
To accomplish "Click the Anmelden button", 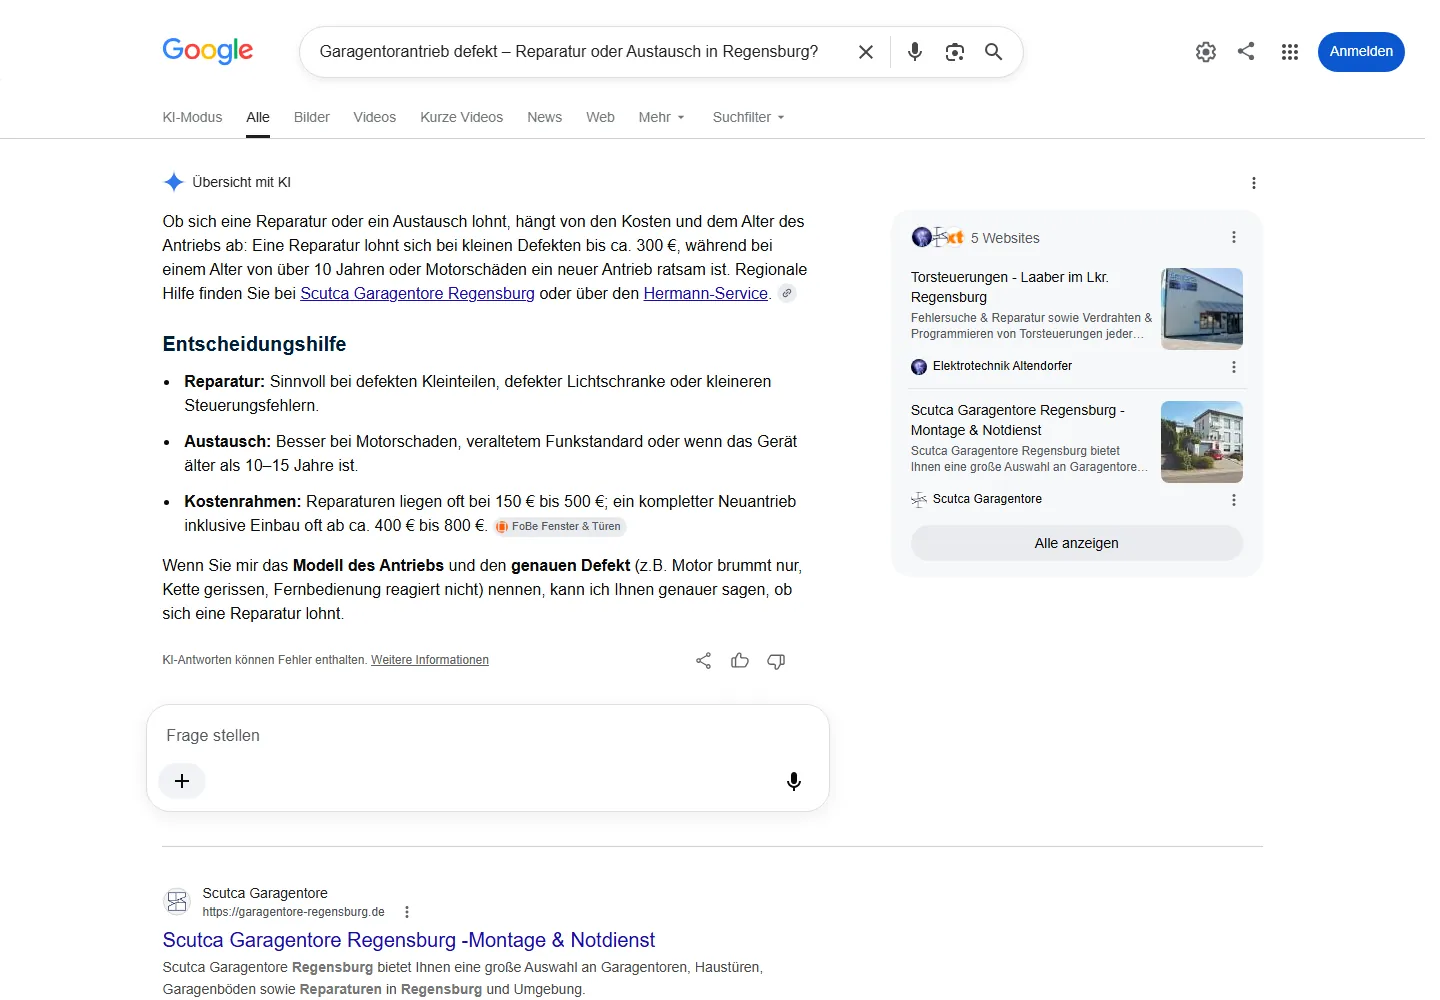I will tap(1361, 52).
